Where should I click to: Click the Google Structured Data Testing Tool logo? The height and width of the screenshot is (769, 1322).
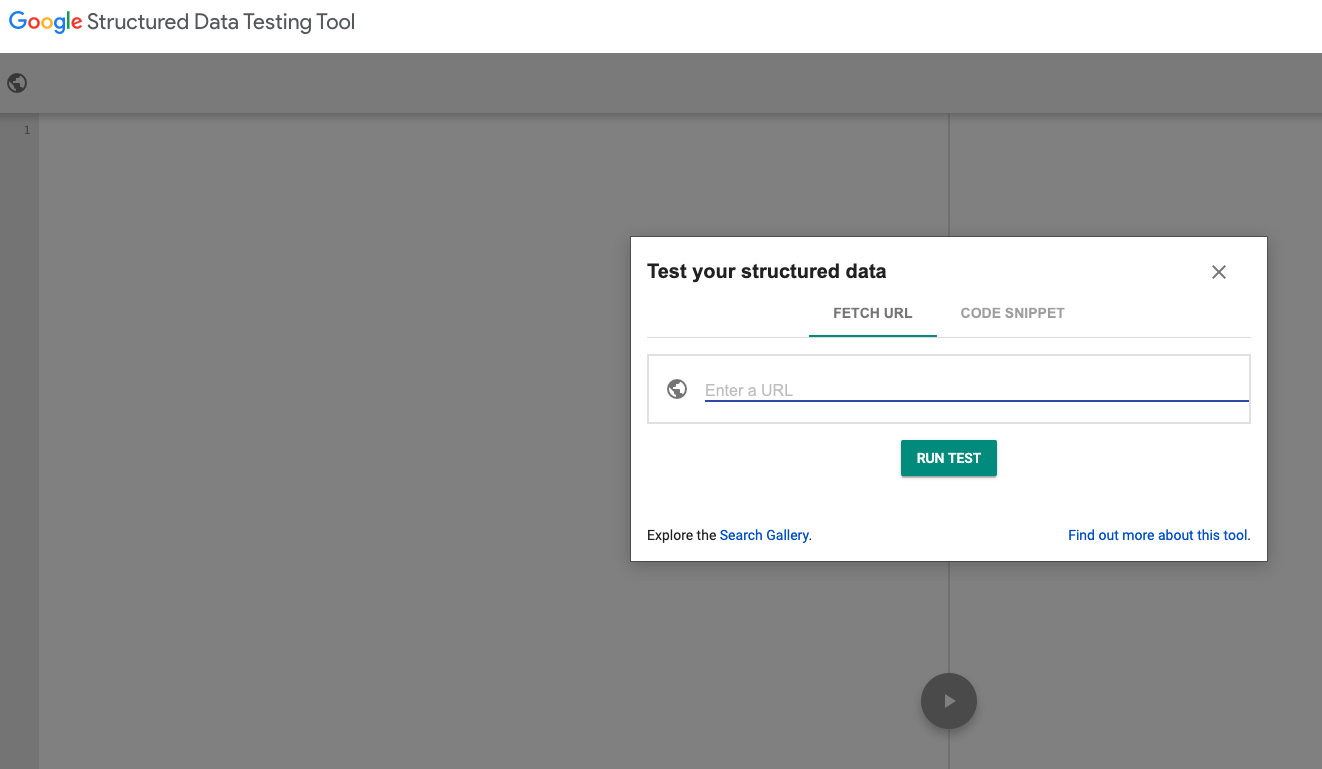(182, 22)
